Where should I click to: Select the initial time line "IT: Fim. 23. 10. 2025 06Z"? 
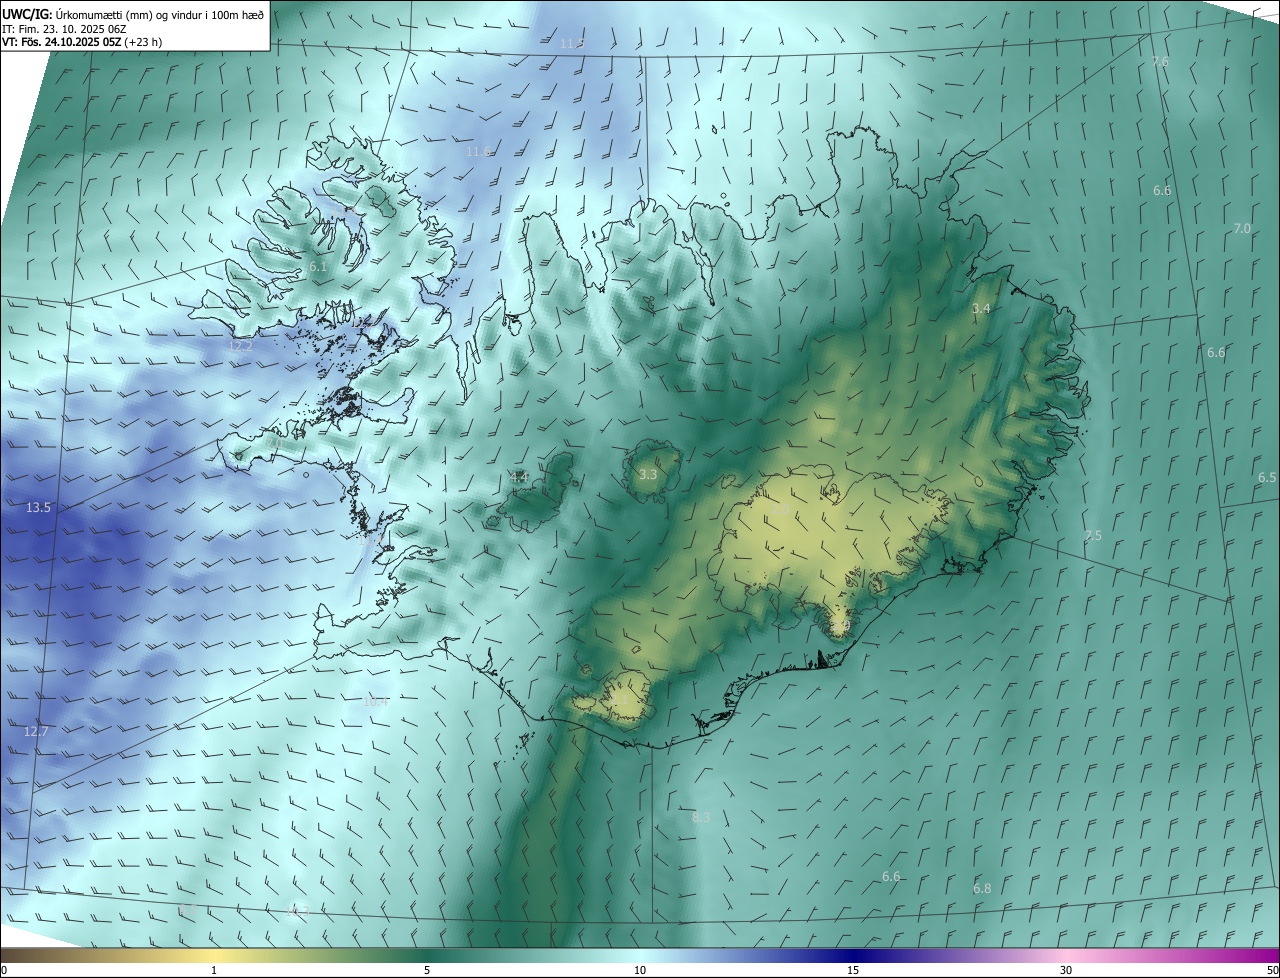point(63,28)
